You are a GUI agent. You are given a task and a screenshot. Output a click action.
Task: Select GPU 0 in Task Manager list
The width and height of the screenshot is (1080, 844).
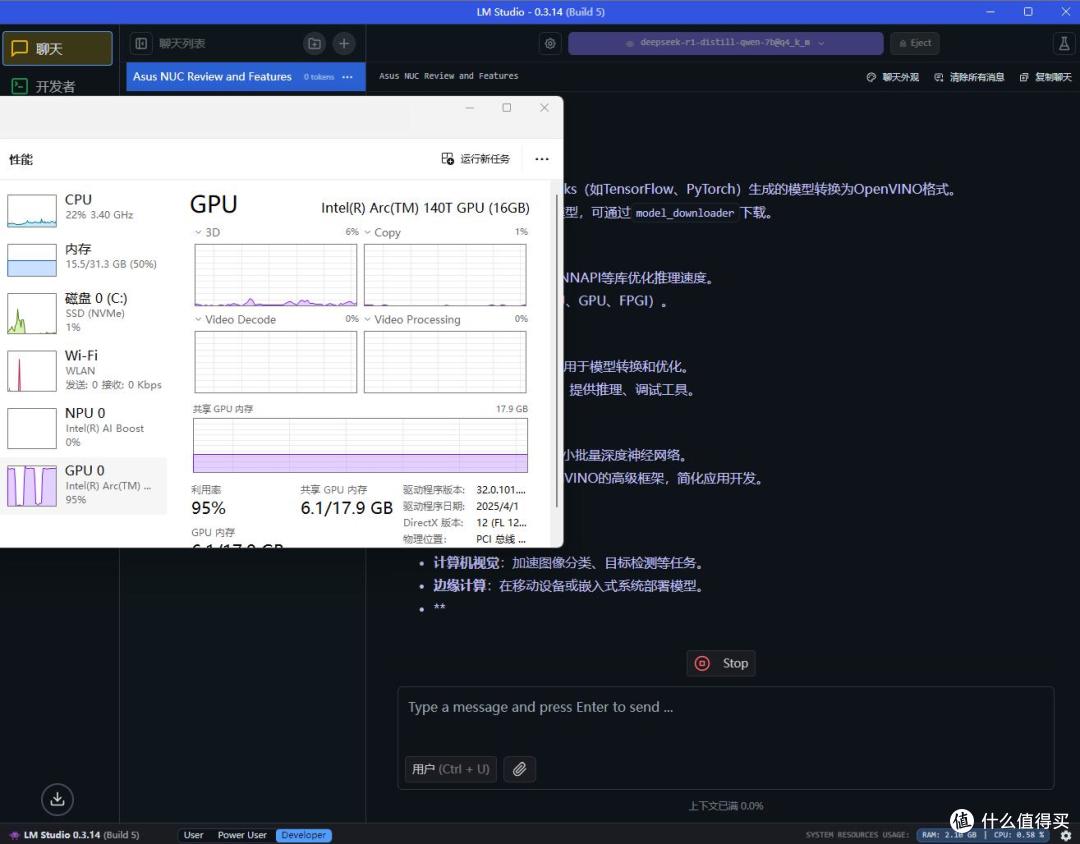[83, 486]
